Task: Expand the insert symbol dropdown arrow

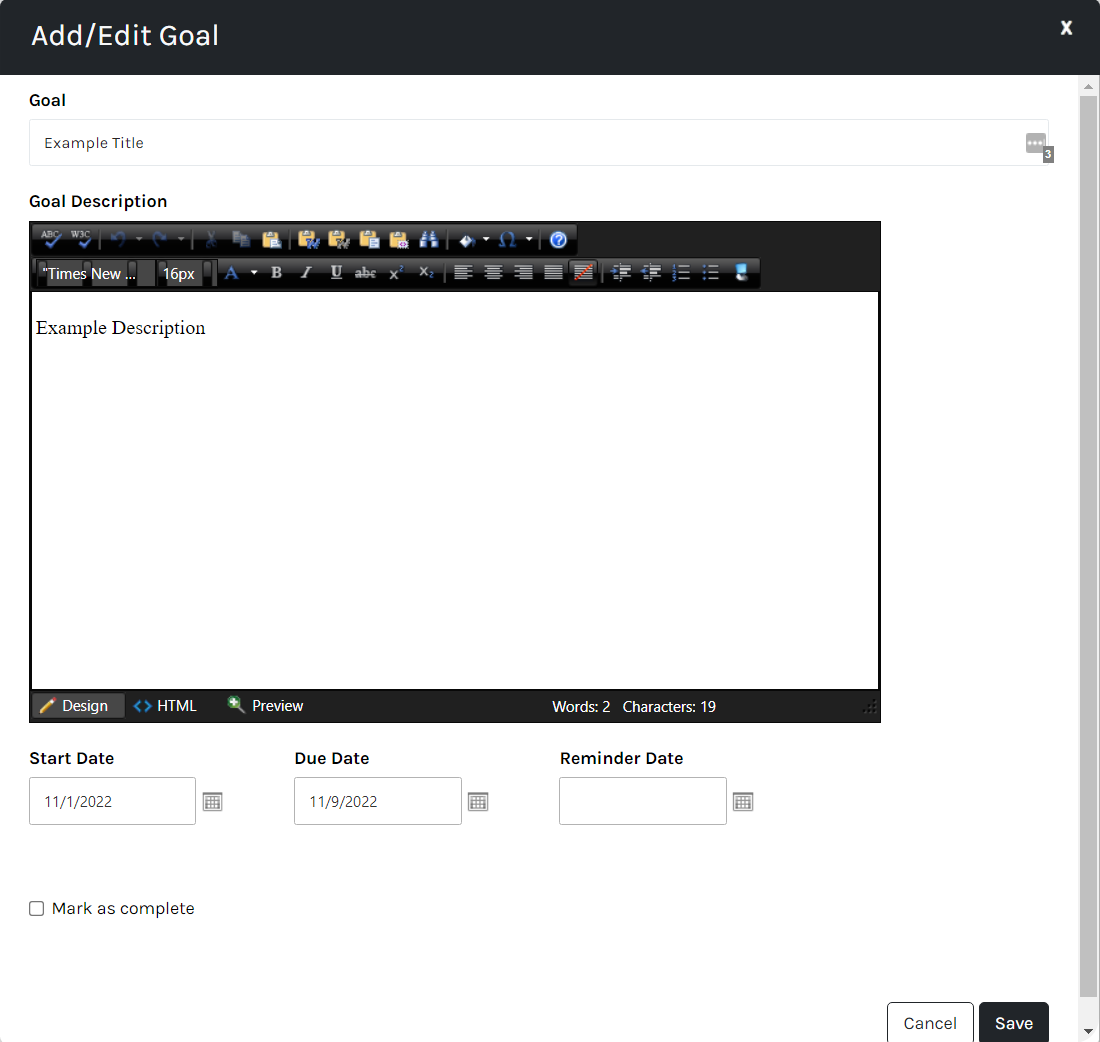Action: pyautogui.click(x=529, y=240)
